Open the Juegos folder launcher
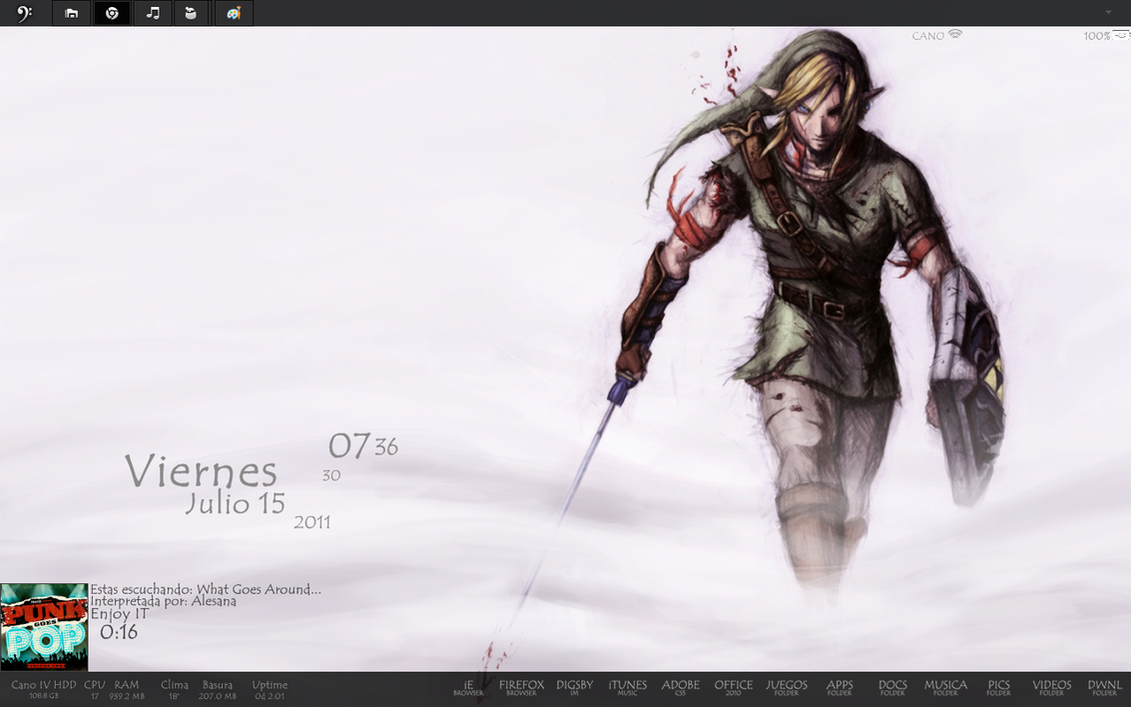 [786, 688]
